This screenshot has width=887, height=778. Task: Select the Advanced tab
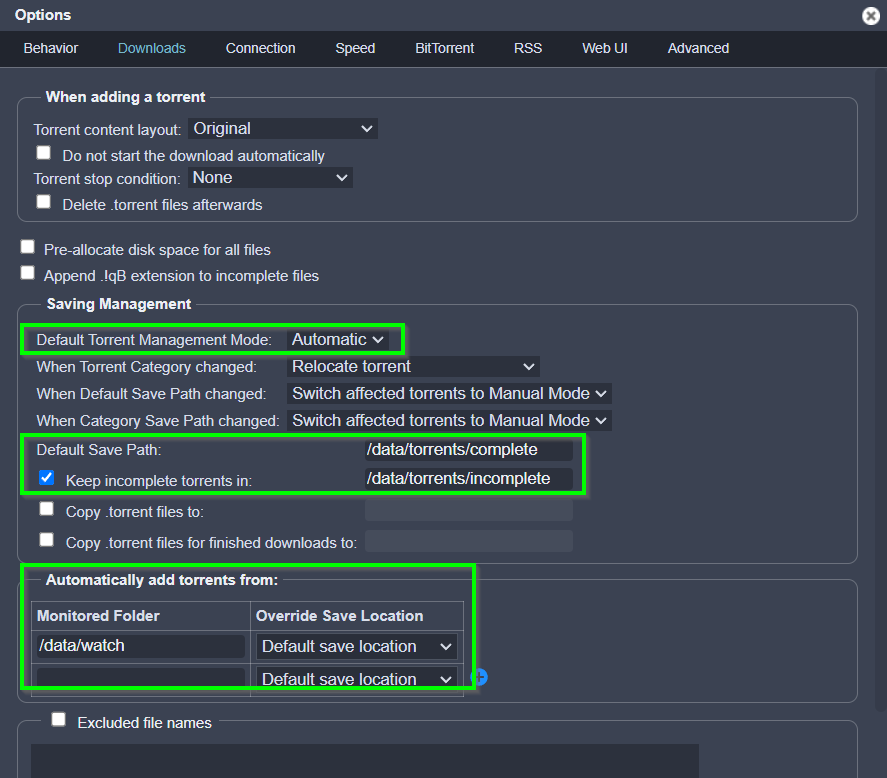(x=698, y=48)
